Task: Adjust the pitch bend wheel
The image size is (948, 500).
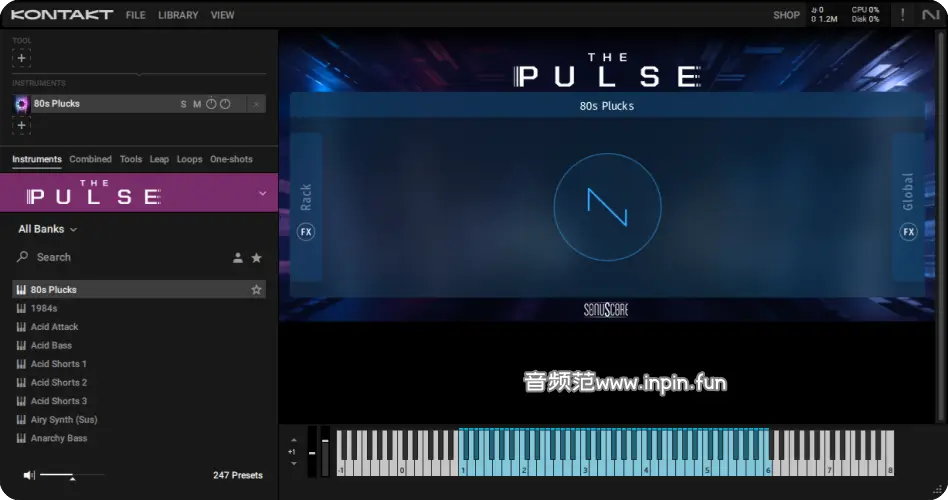Action: click(x=312, y=452)
